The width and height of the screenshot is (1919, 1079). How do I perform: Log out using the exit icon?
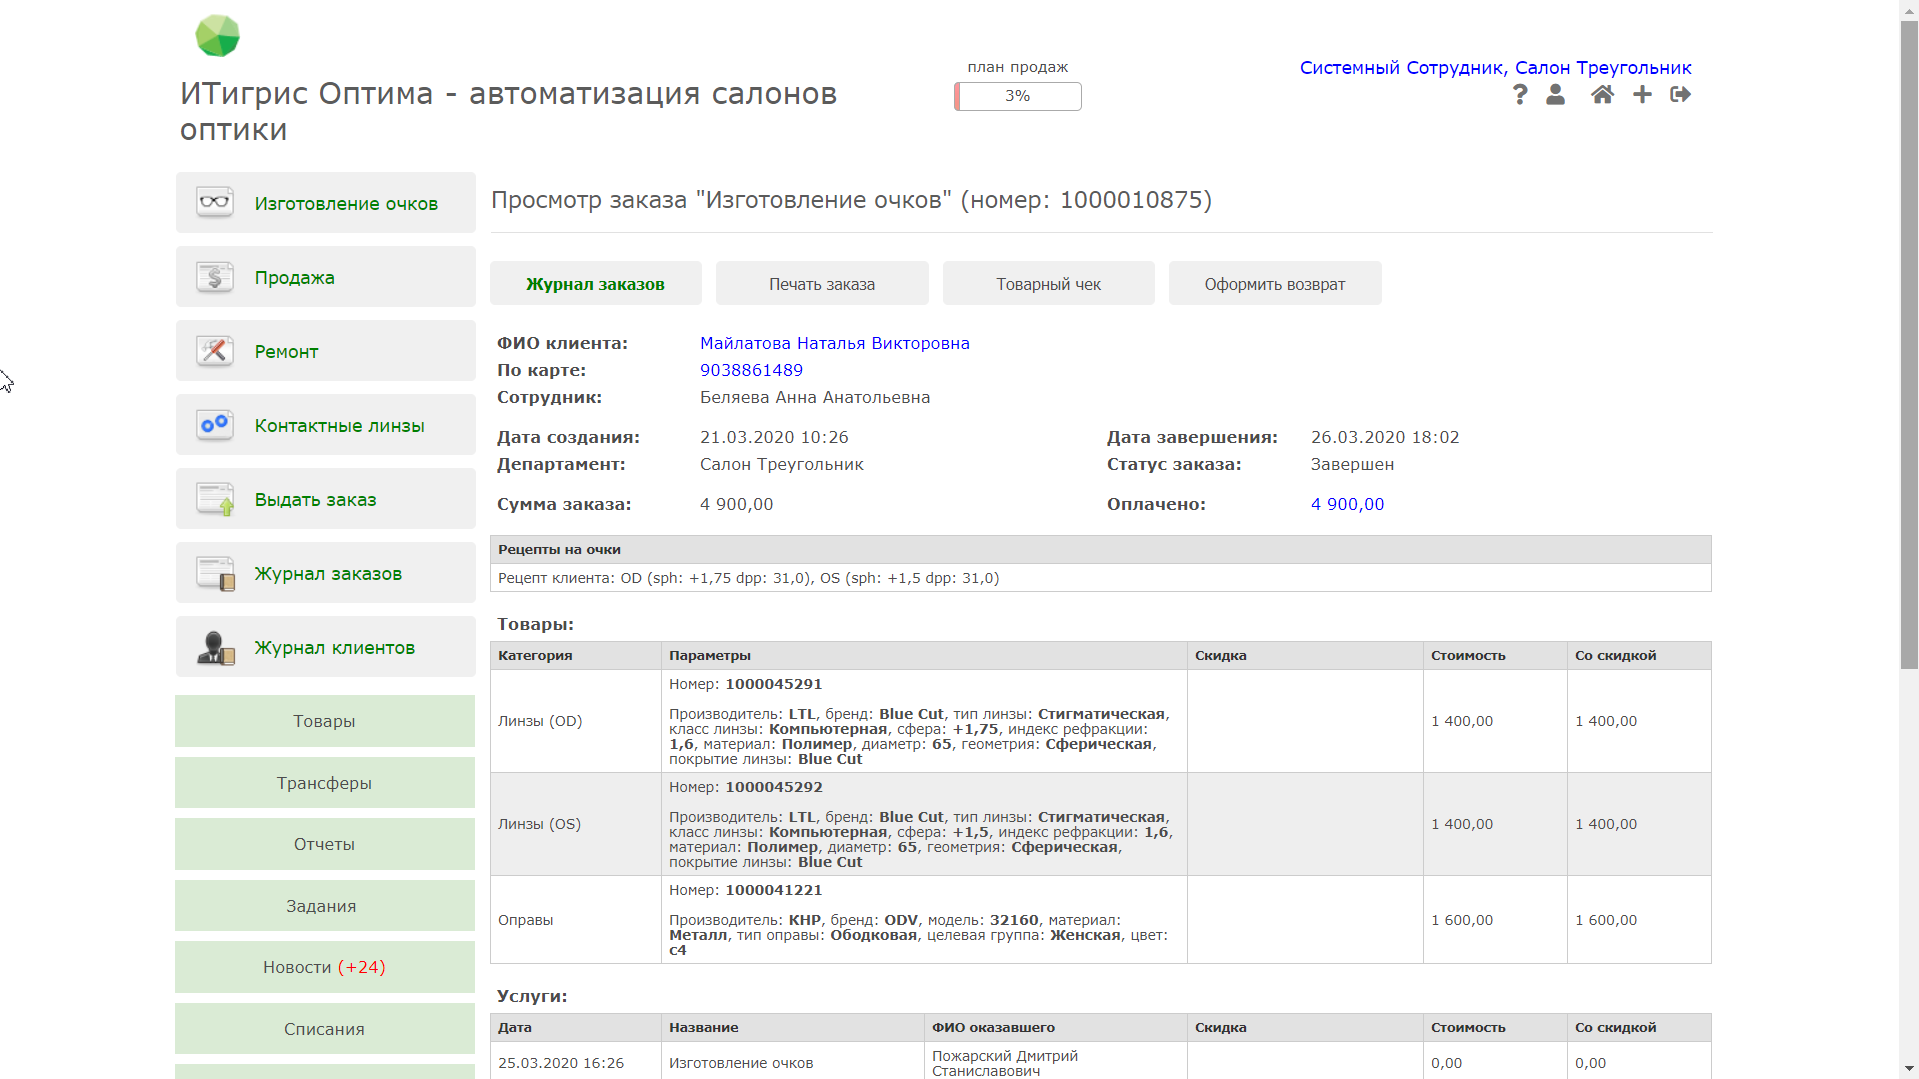(1680, 94)
